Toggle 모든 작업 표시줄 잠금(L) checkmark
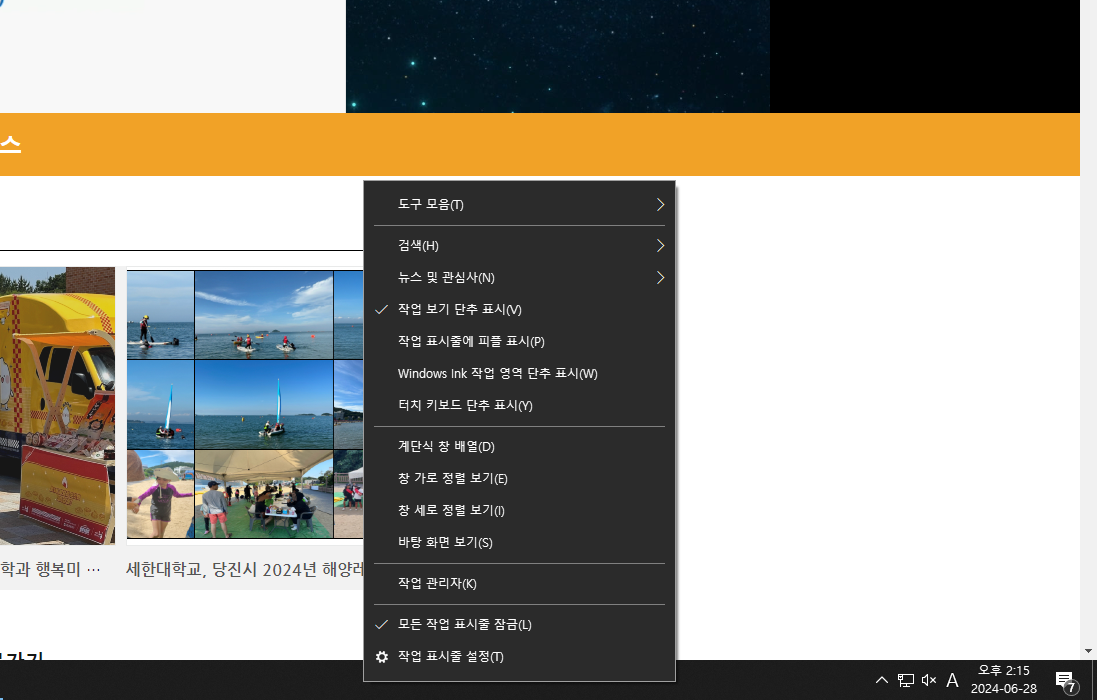1097x700 pixels. pos(464,625)
